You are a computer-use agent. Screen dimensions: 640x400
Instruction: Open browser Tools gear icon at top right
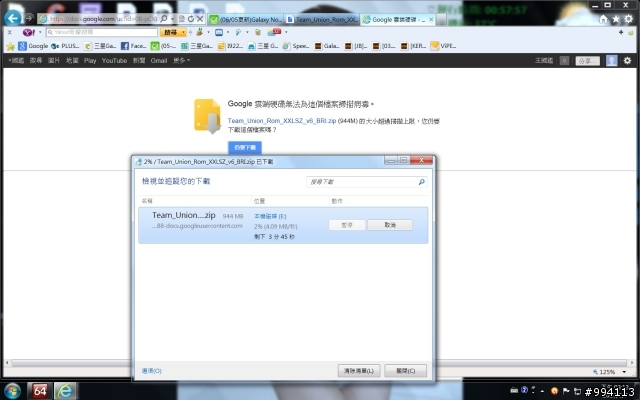click(629, 19)
